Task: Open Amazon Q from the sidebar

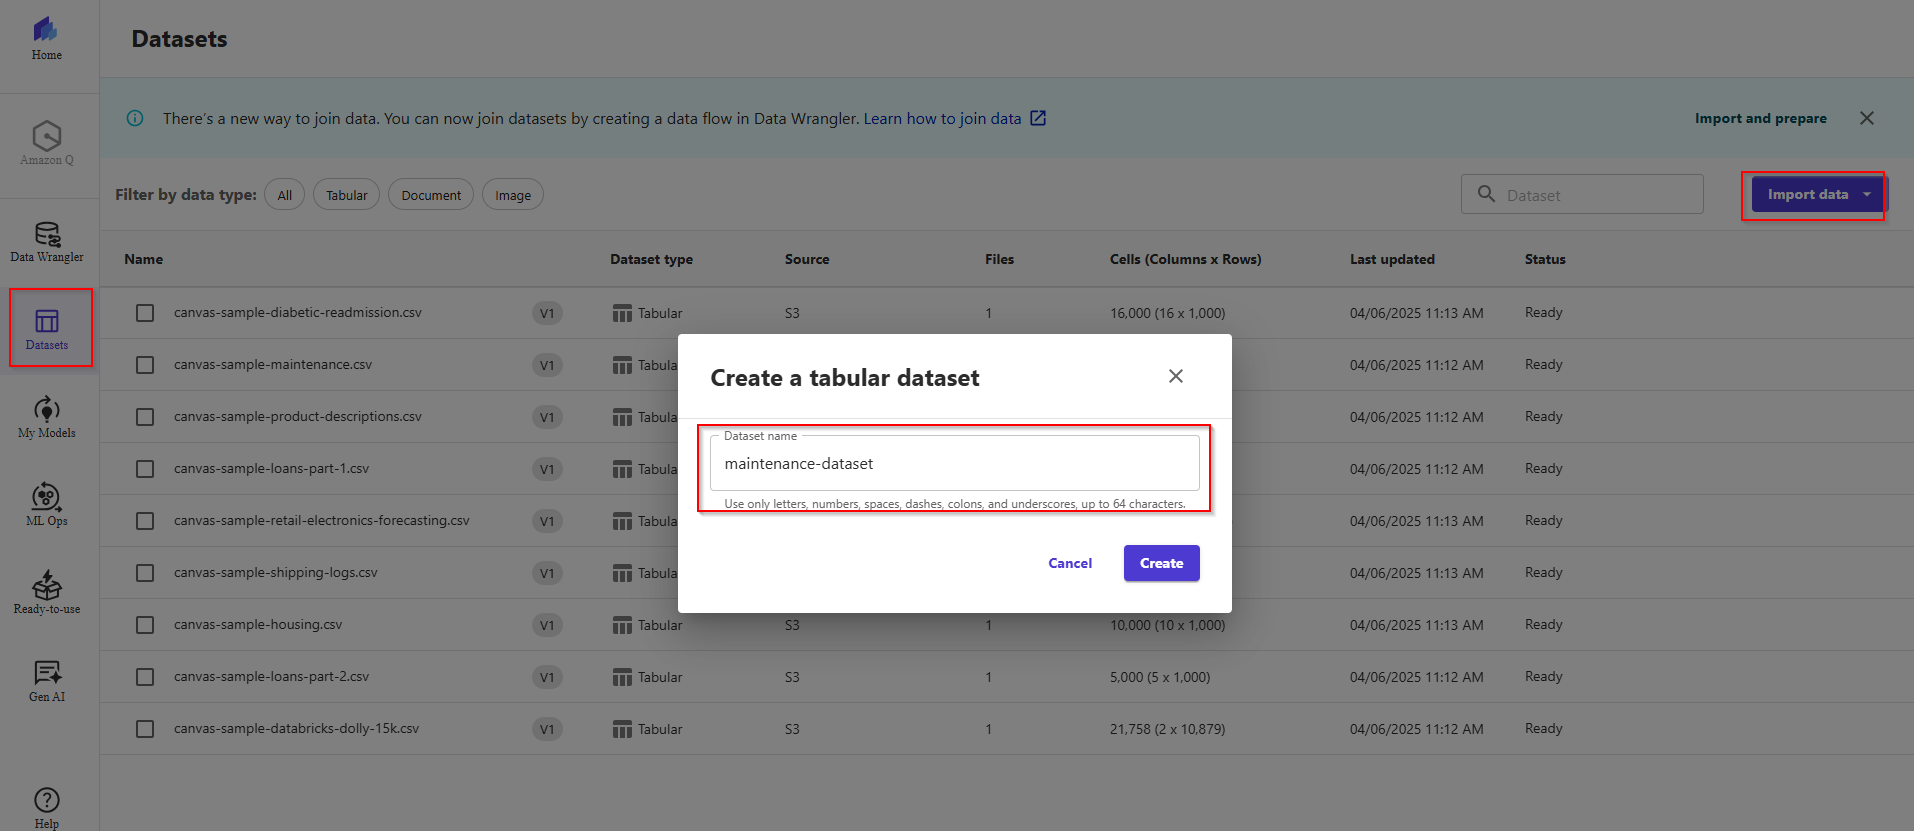Action: pyautogui.click(x=47, y=144)
